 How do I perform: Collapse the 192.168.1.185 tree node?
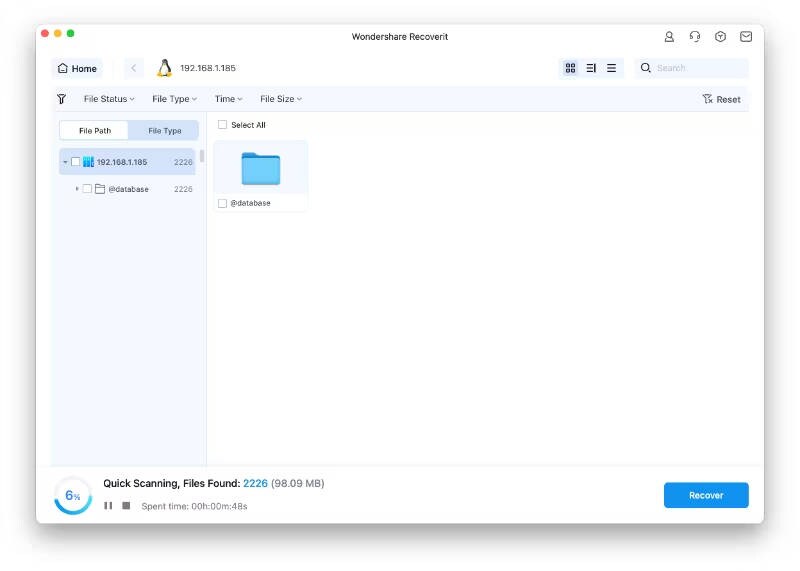(x=65, y=162)
